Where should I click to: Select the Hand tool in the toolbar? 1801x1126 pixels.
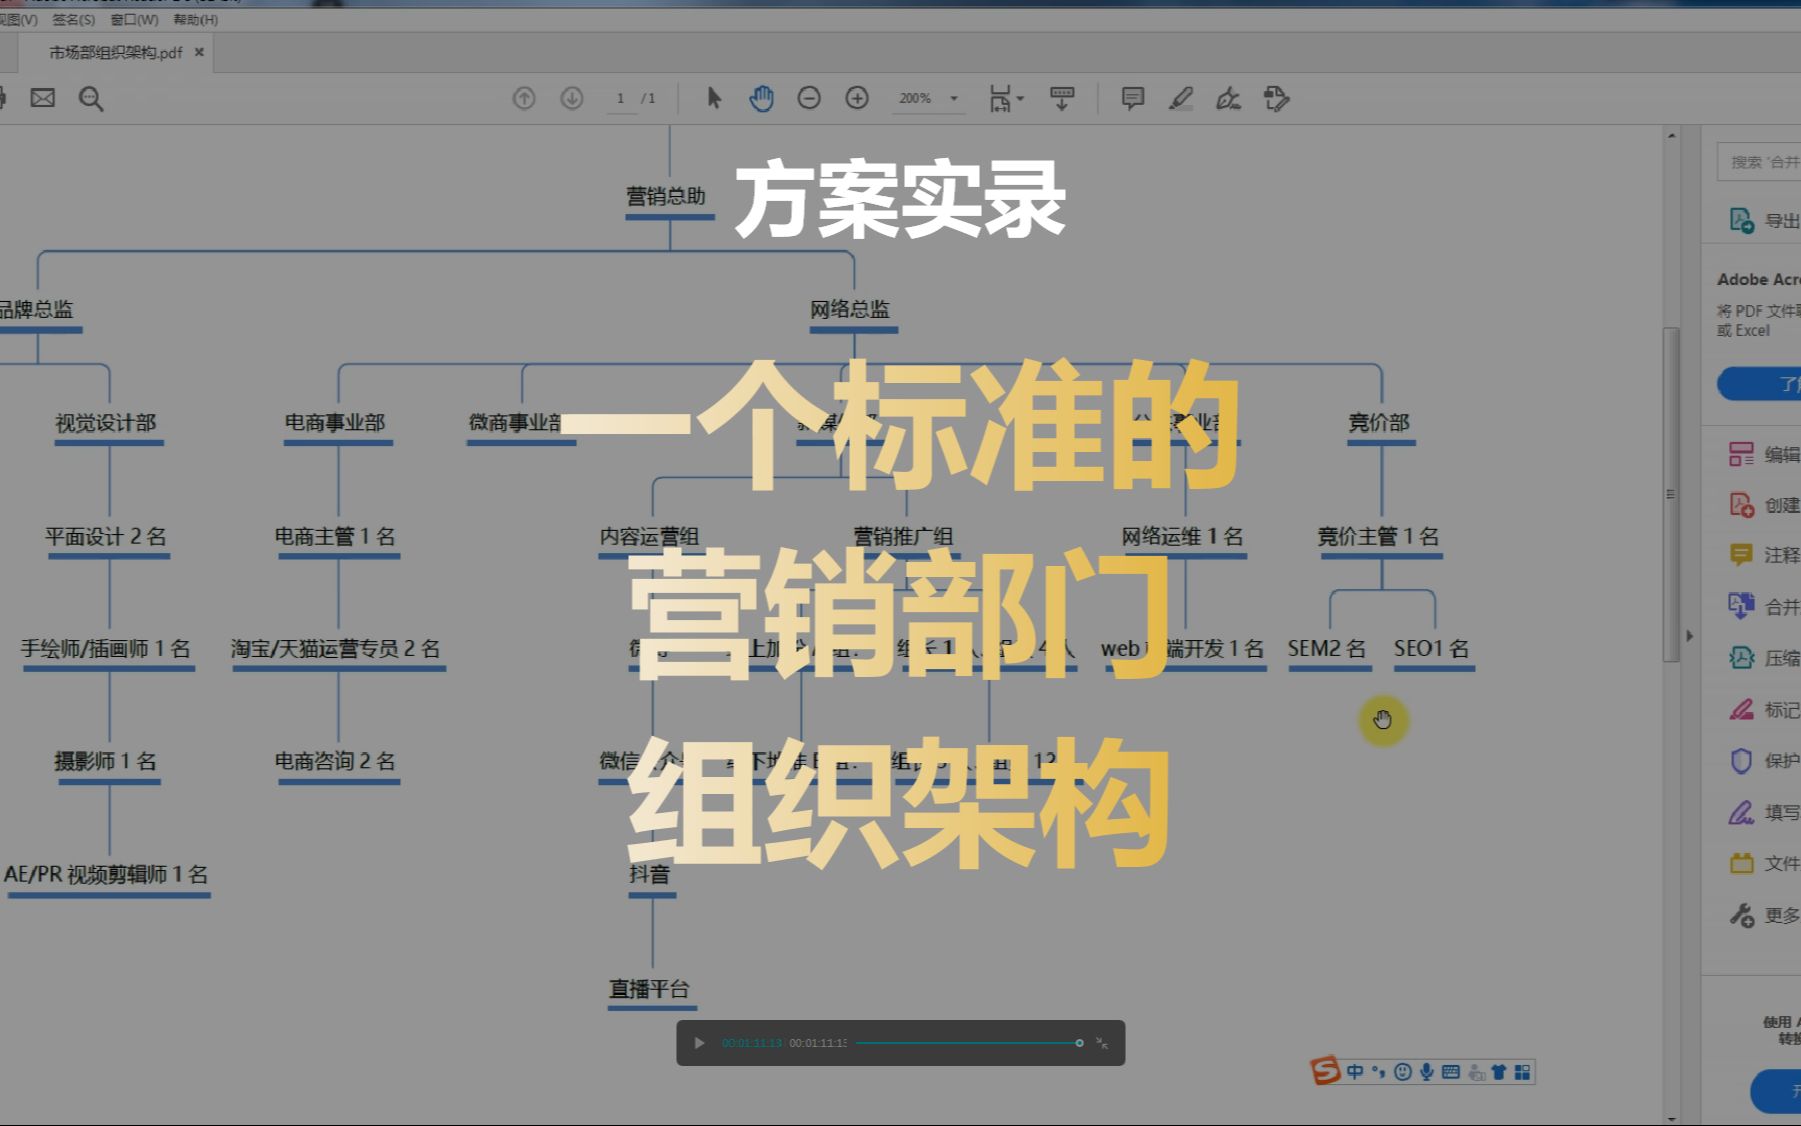(761, 98)
